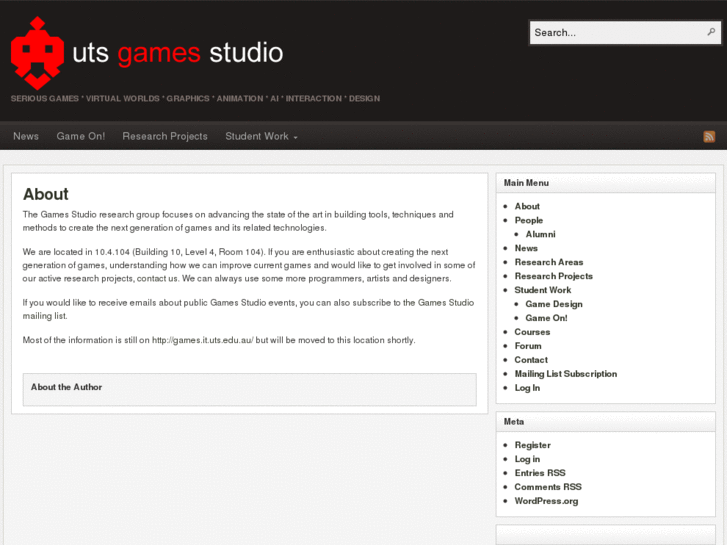Image resolution: width=727 pixels, height=545 pixels.
Task: Click the red robot logo icon
Action: [37, 53]
